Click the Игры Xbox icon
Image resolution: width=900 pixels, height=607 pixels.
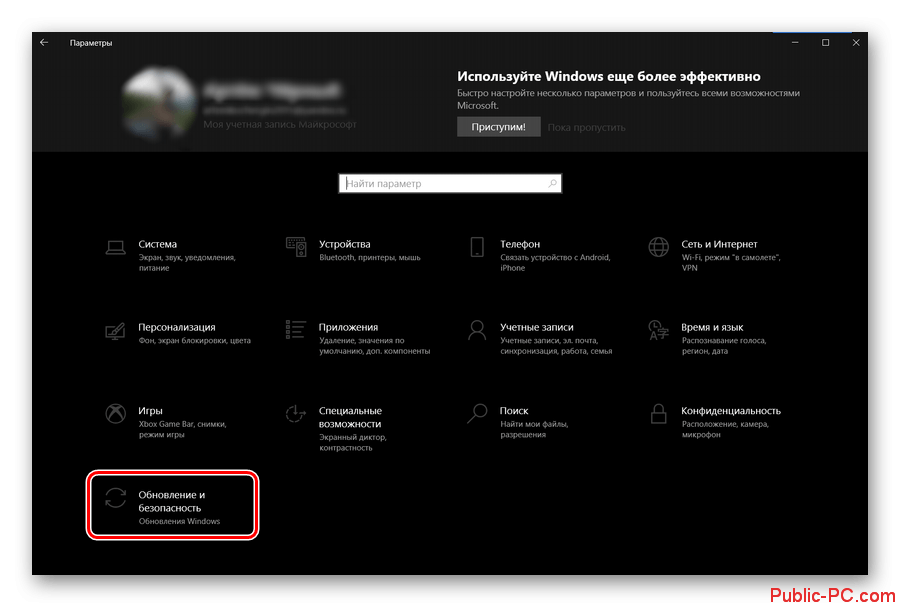115,414
